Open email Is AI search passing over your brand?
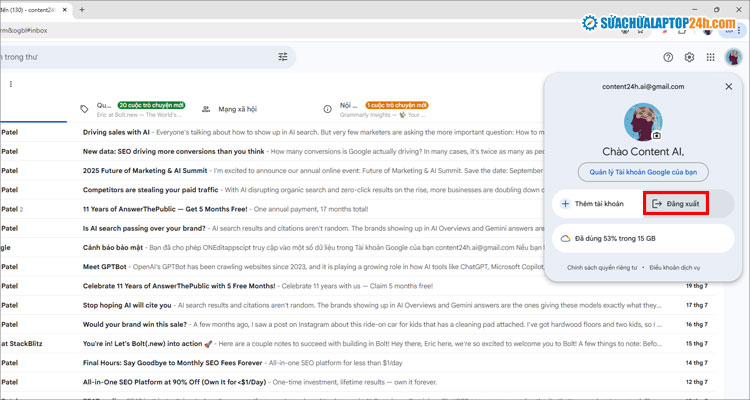 313,228
